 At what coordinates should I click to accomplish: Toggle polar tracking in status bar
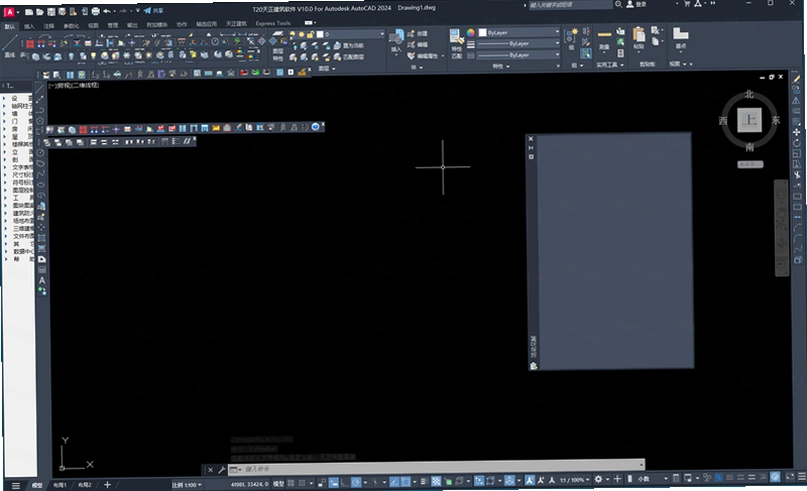pyautogui.click(x=356, y=483)
